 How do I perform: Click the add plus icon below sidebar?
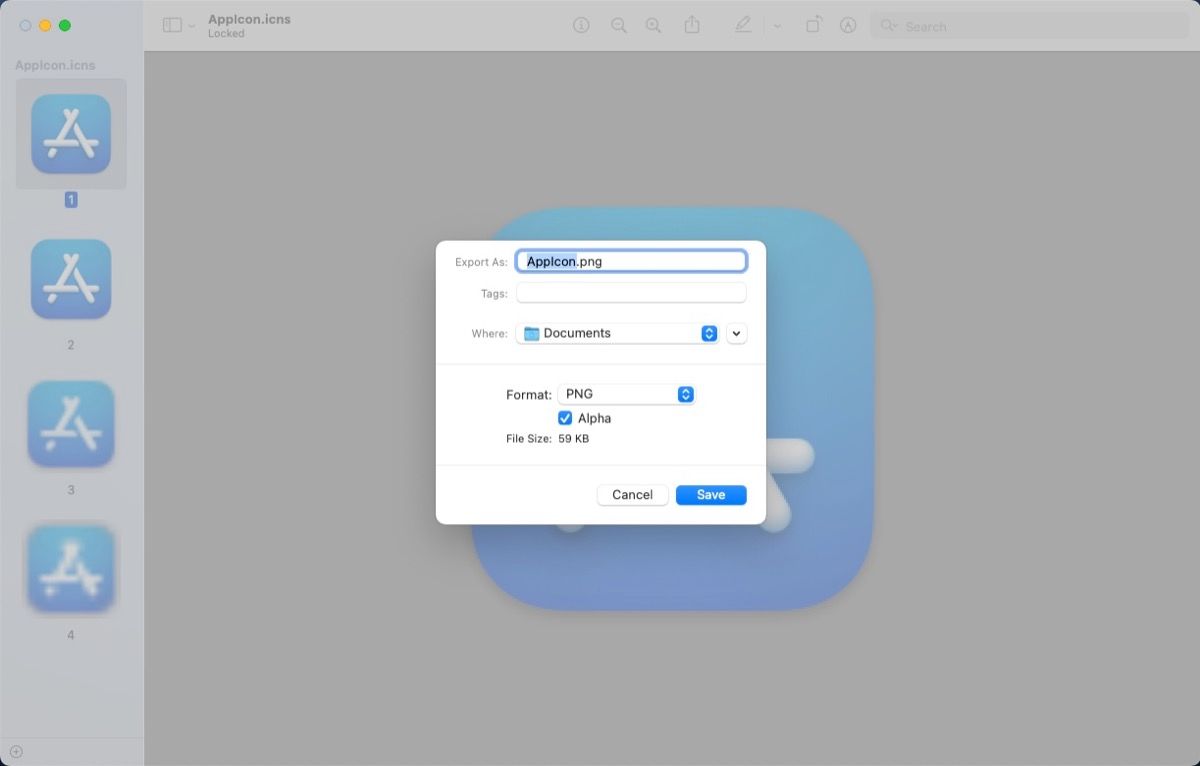16,752
